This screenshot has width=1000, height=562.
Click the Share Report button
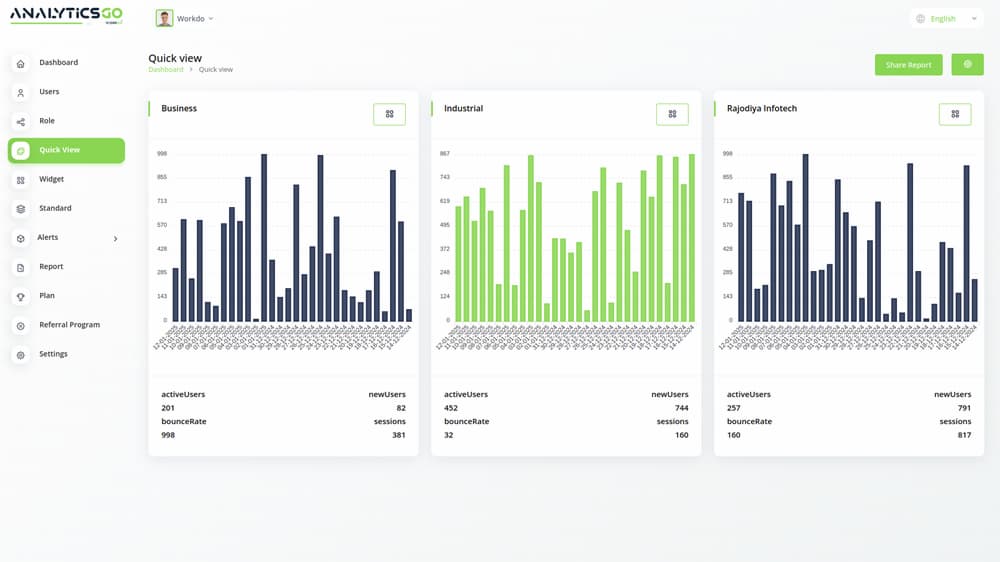click(908, 64)
